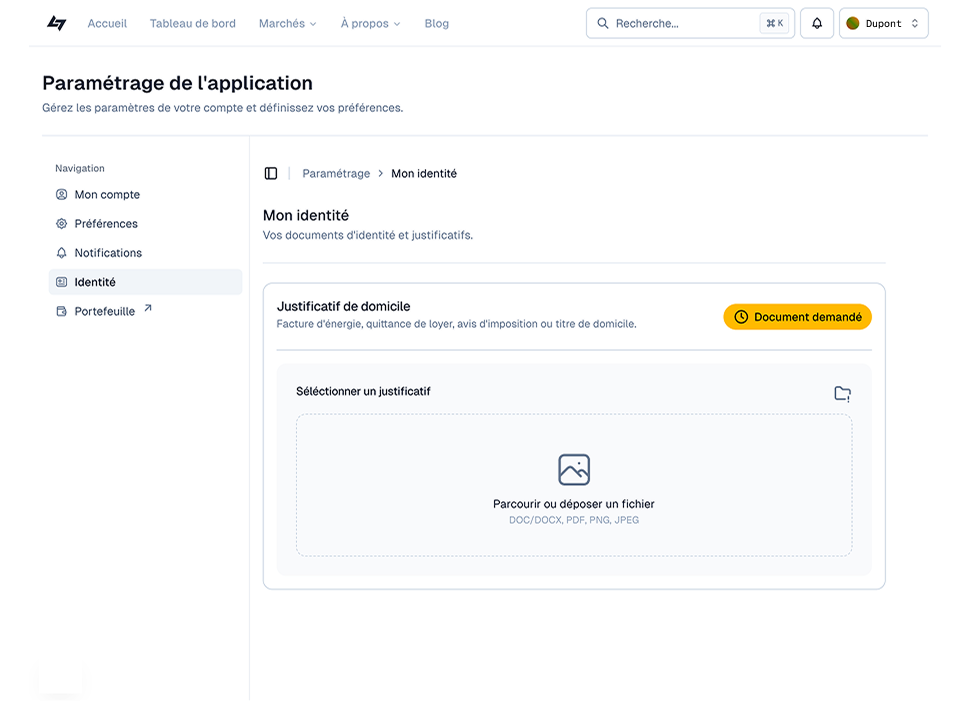
Task: Open Préférences in sidebar navigation
Action: 106,224
